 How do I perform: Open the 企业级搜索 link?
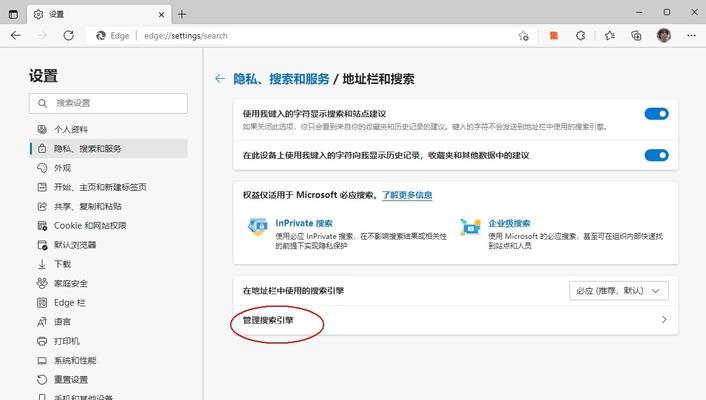click(509, 223)
